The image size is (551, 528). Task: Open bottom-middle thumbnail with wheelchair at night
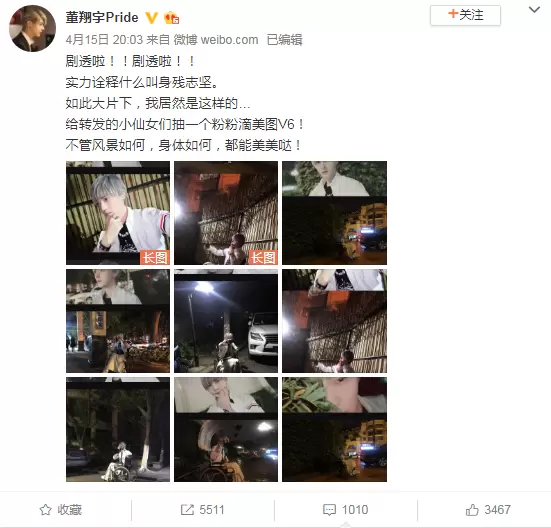point(226,429)
